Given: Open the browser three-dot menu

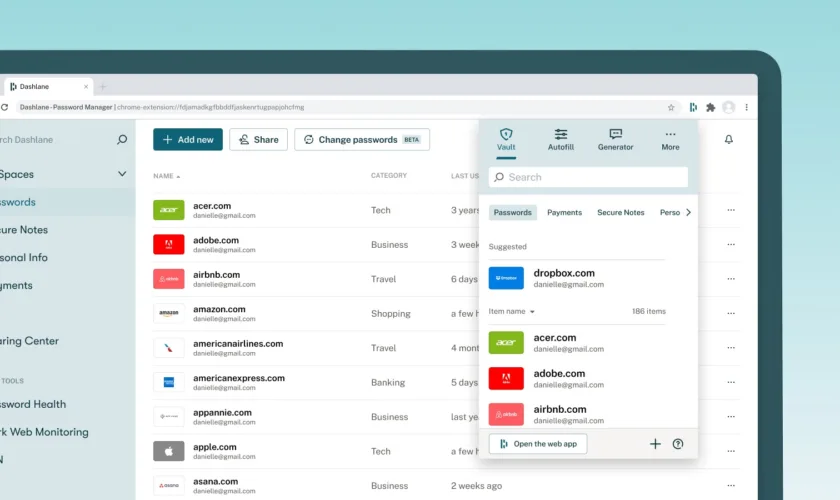Looking at the screenshot, I should (x=746, y=107).
